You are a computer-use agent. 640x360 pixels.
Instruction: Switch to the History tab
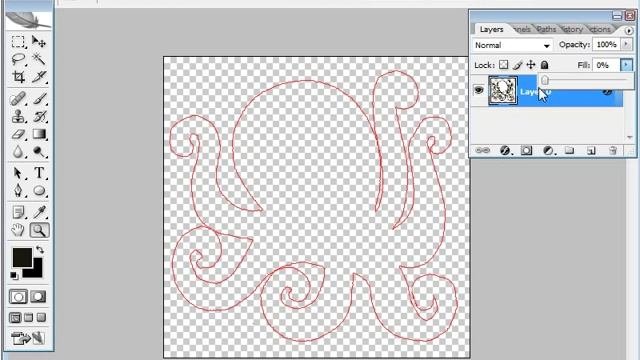572,29
